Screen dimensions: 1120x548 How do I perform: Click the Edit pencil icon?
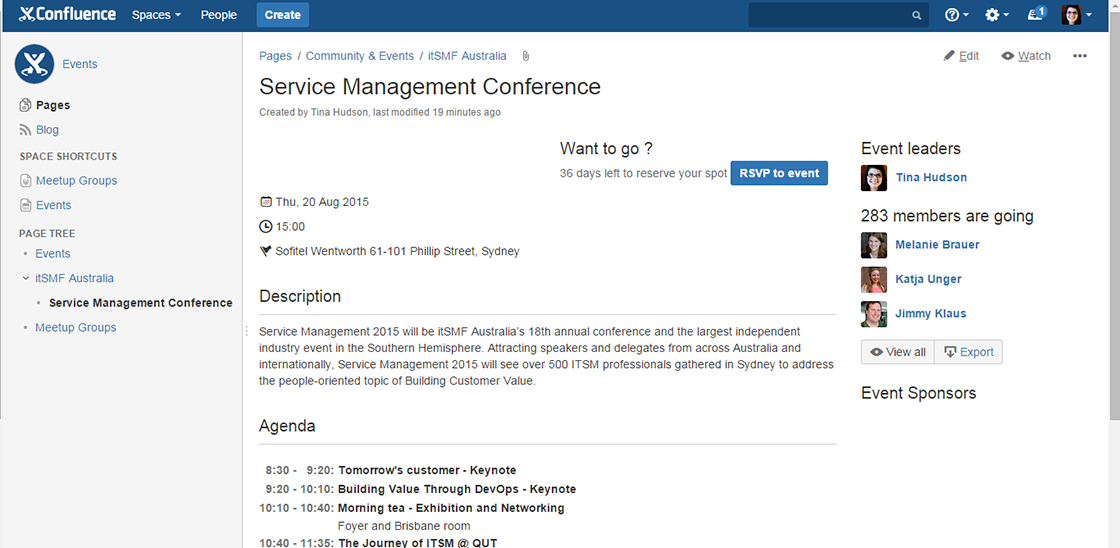coord(949,56)
